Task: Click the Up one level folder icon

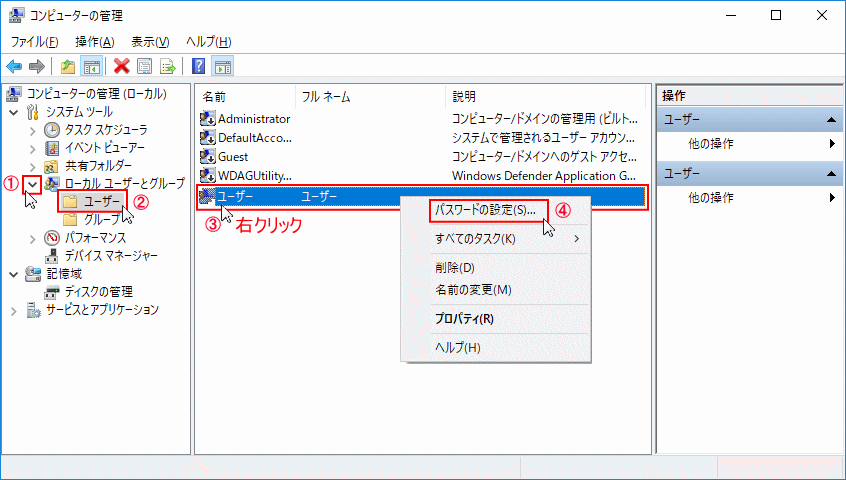Action: [x=68, y=67]
